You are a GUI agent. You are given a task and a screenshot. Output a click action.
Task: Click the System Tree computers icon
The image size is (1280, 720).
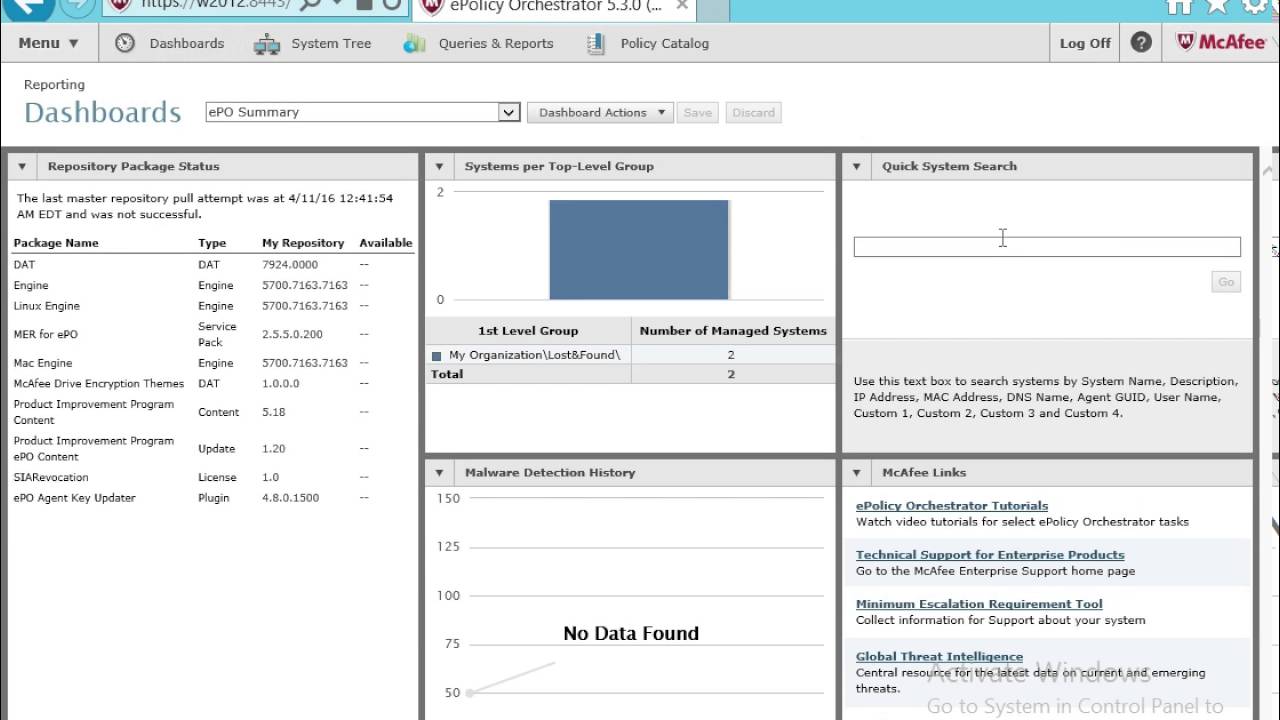point(267,44)
